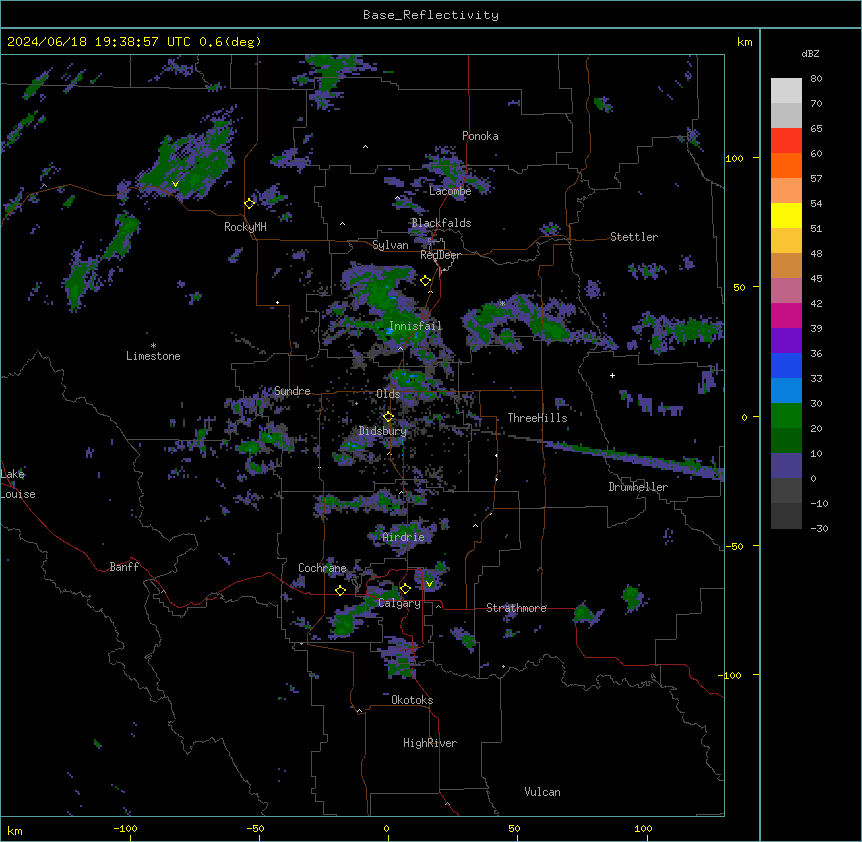
Task: Select the light gray 70-80 dBZ legend swatch
Action: click(786, 91)
